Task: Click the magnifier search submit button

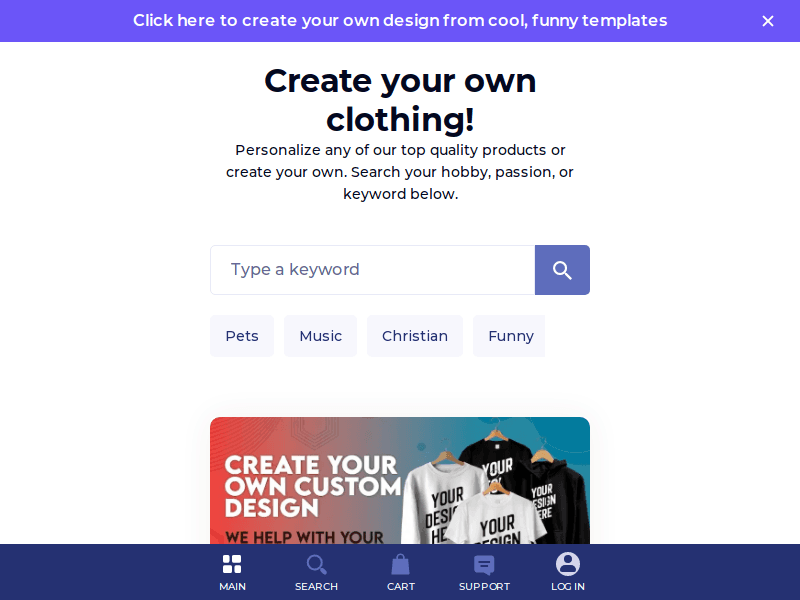Action: pos(562,270)
